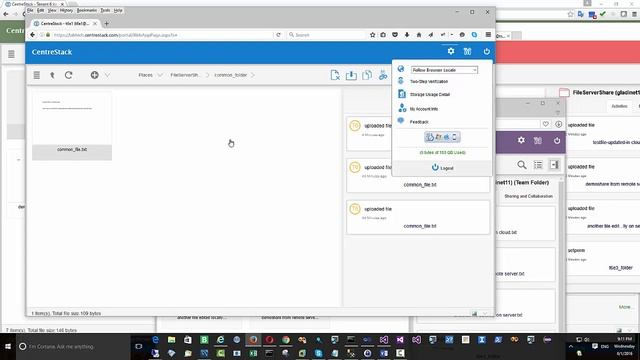Image resolution: width=640 pixels, height=360 pixels.
Task: Click the Logout button
Action: [442, 168]
